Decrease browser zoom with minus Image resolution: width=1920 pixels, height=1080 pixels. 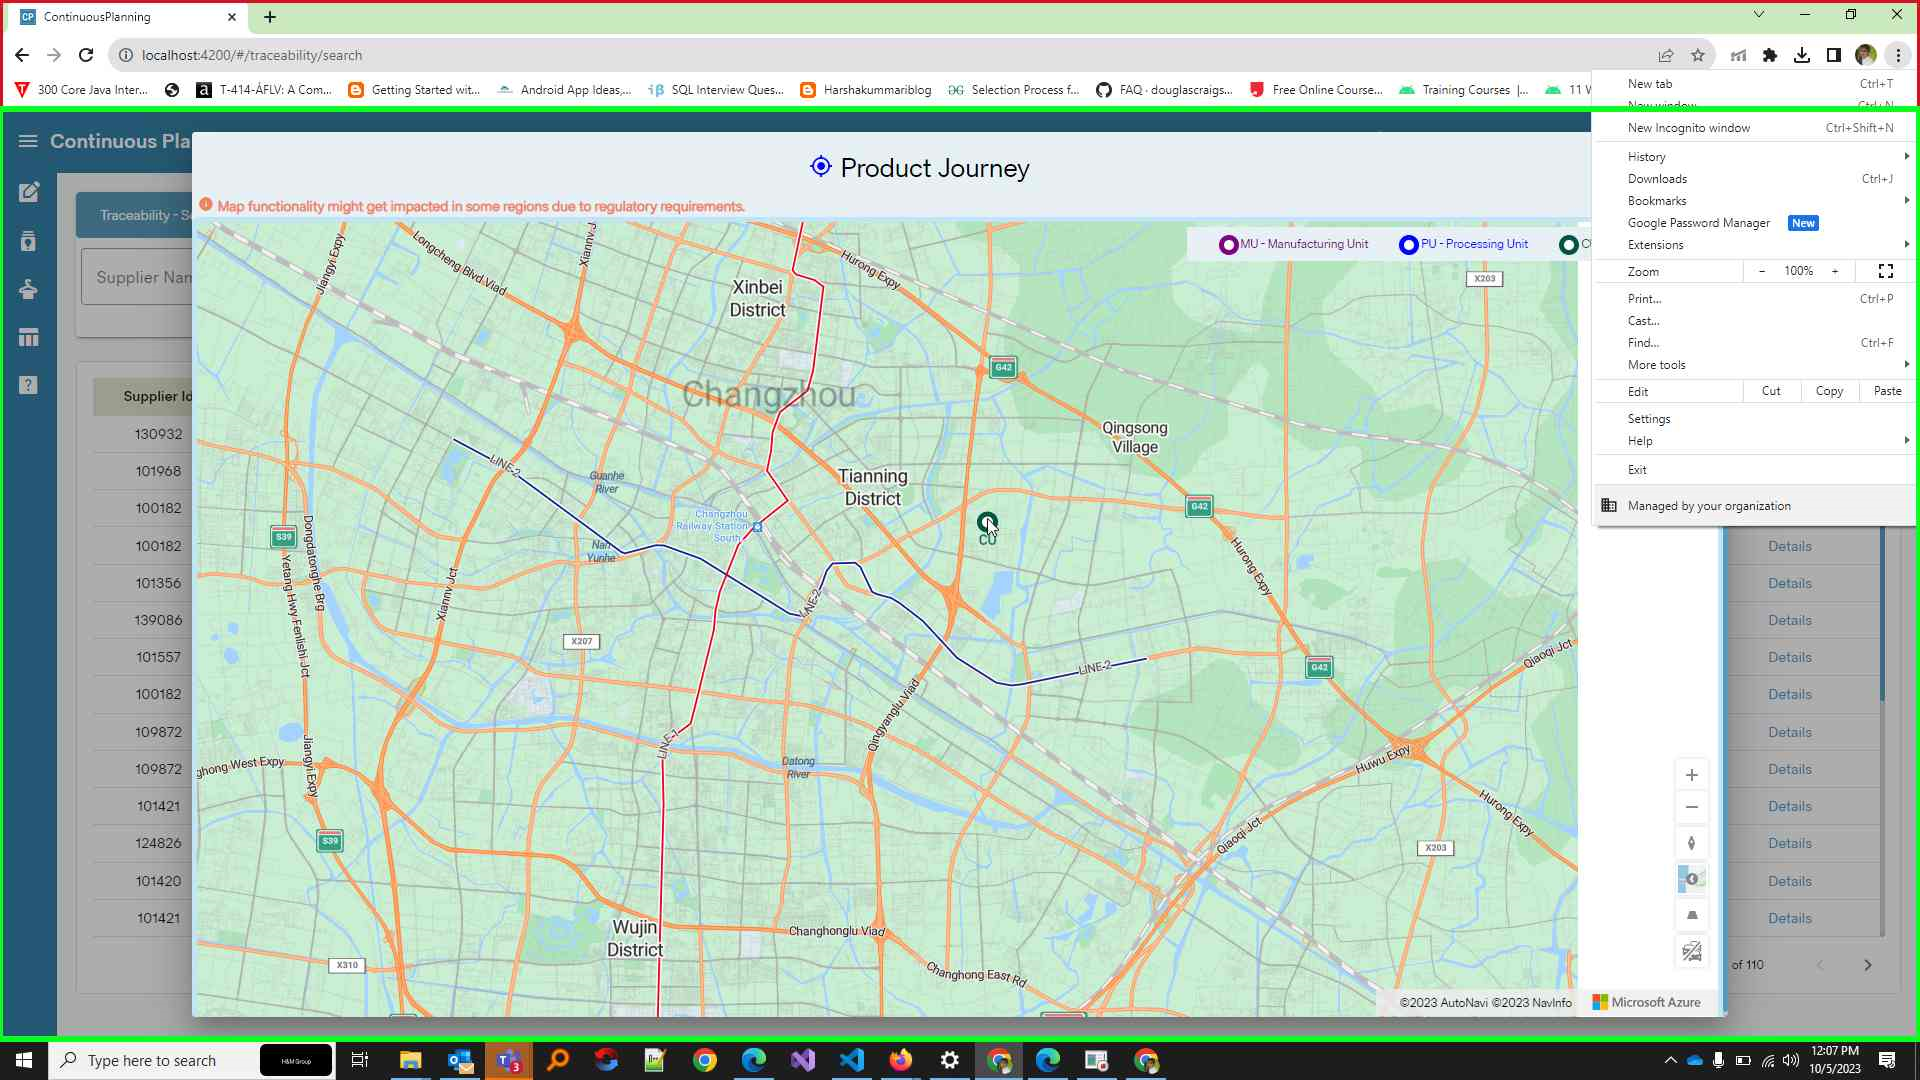pyautogui.click(x=1762, y=271)
